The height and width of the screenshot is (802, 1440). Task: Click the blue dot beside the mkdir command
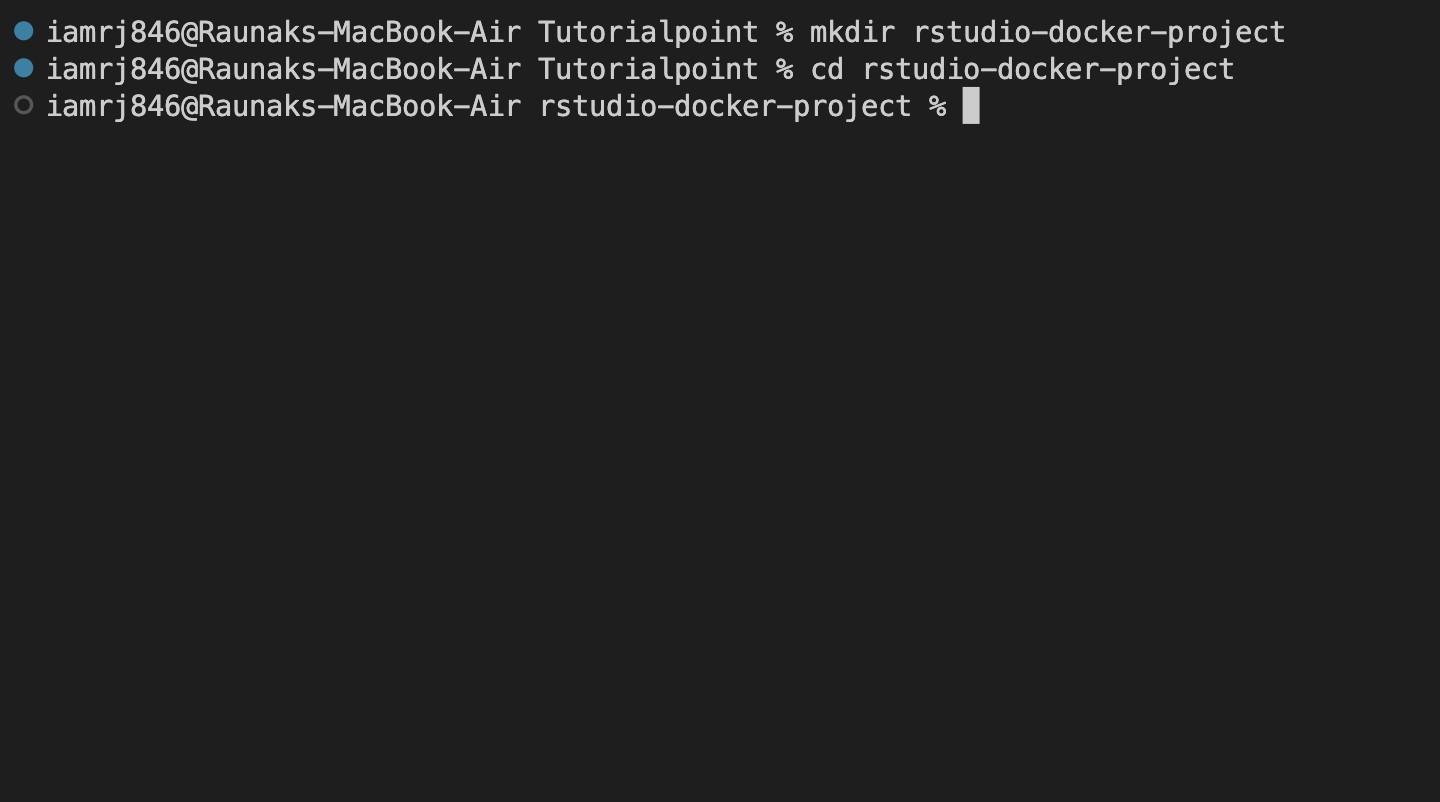tap(24, 32)
